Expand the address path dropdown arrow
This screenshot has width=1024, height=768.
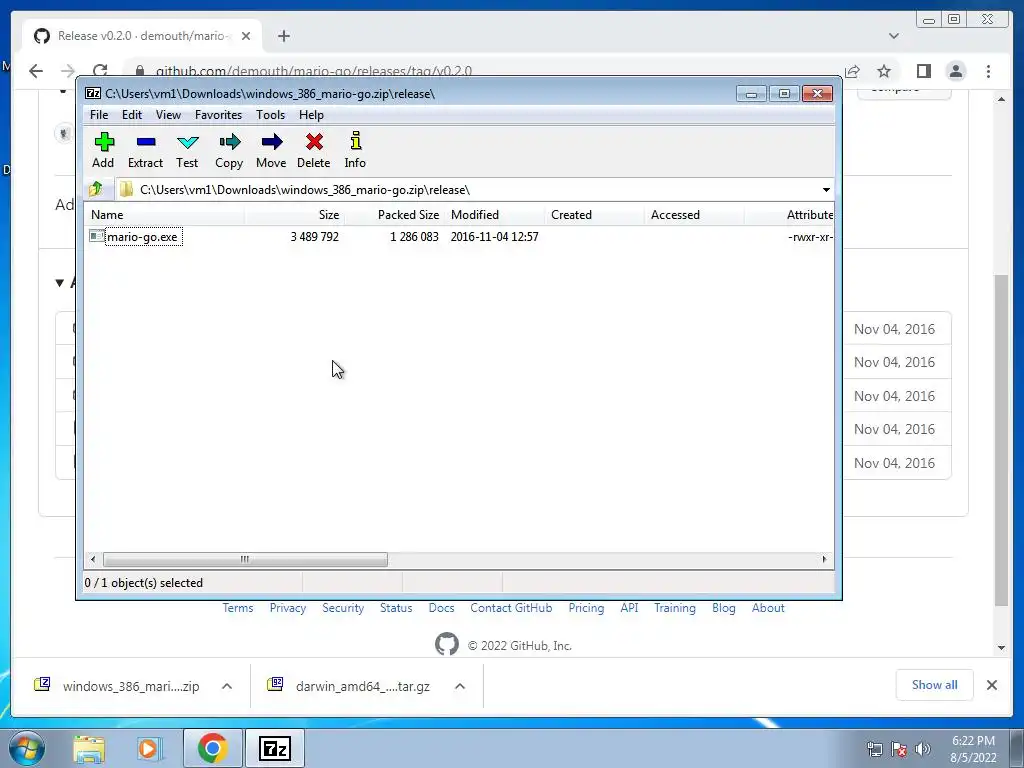pos(826,190)
